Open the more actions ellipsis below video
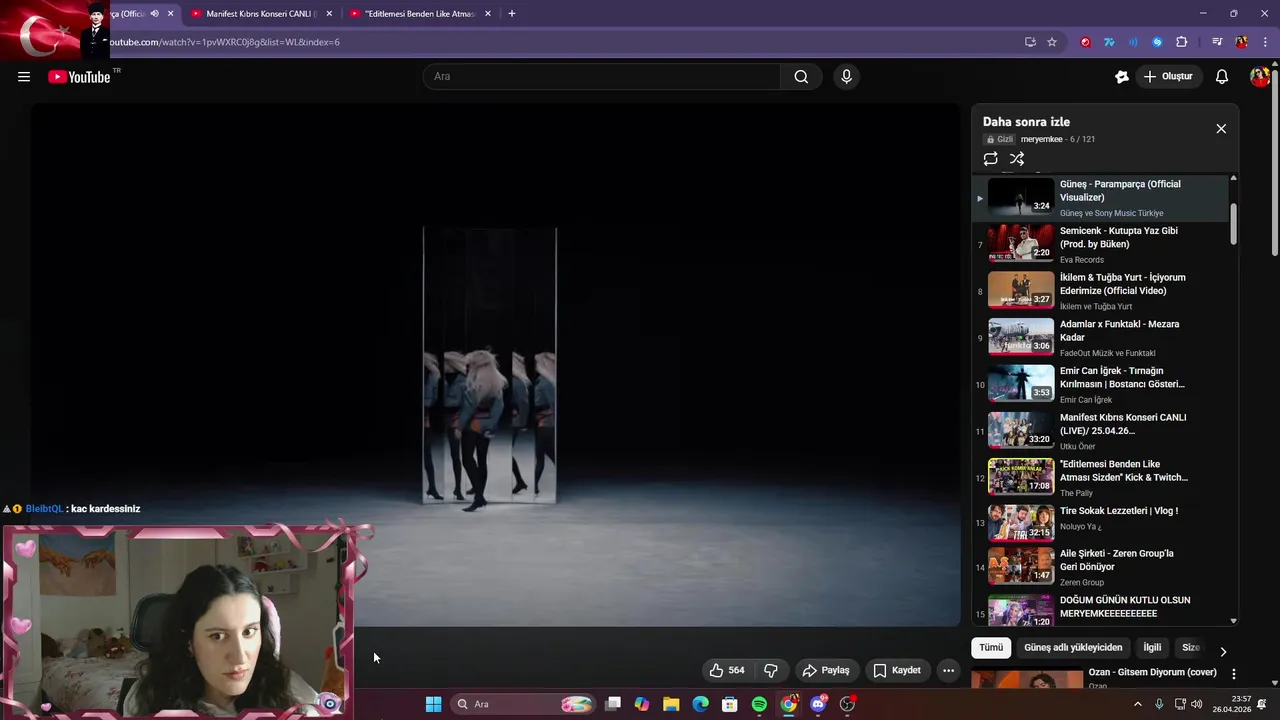 click(x=948, y=670)
